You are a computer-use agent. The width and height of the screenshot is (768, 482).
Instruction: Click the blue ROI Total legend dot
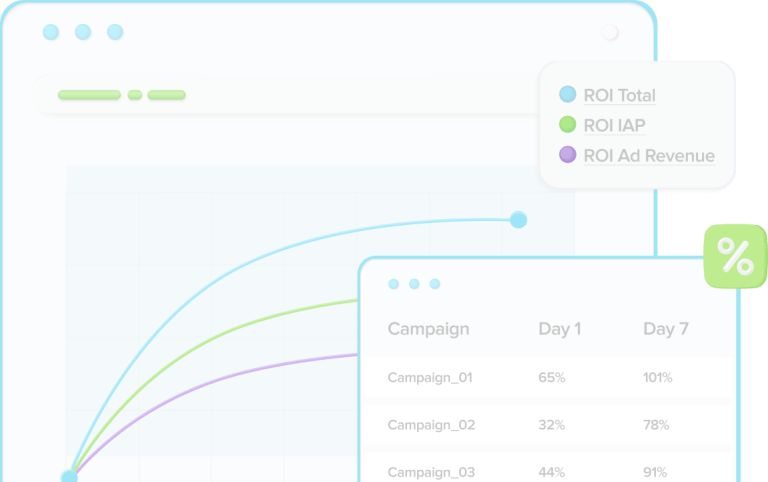coord(568,95)
